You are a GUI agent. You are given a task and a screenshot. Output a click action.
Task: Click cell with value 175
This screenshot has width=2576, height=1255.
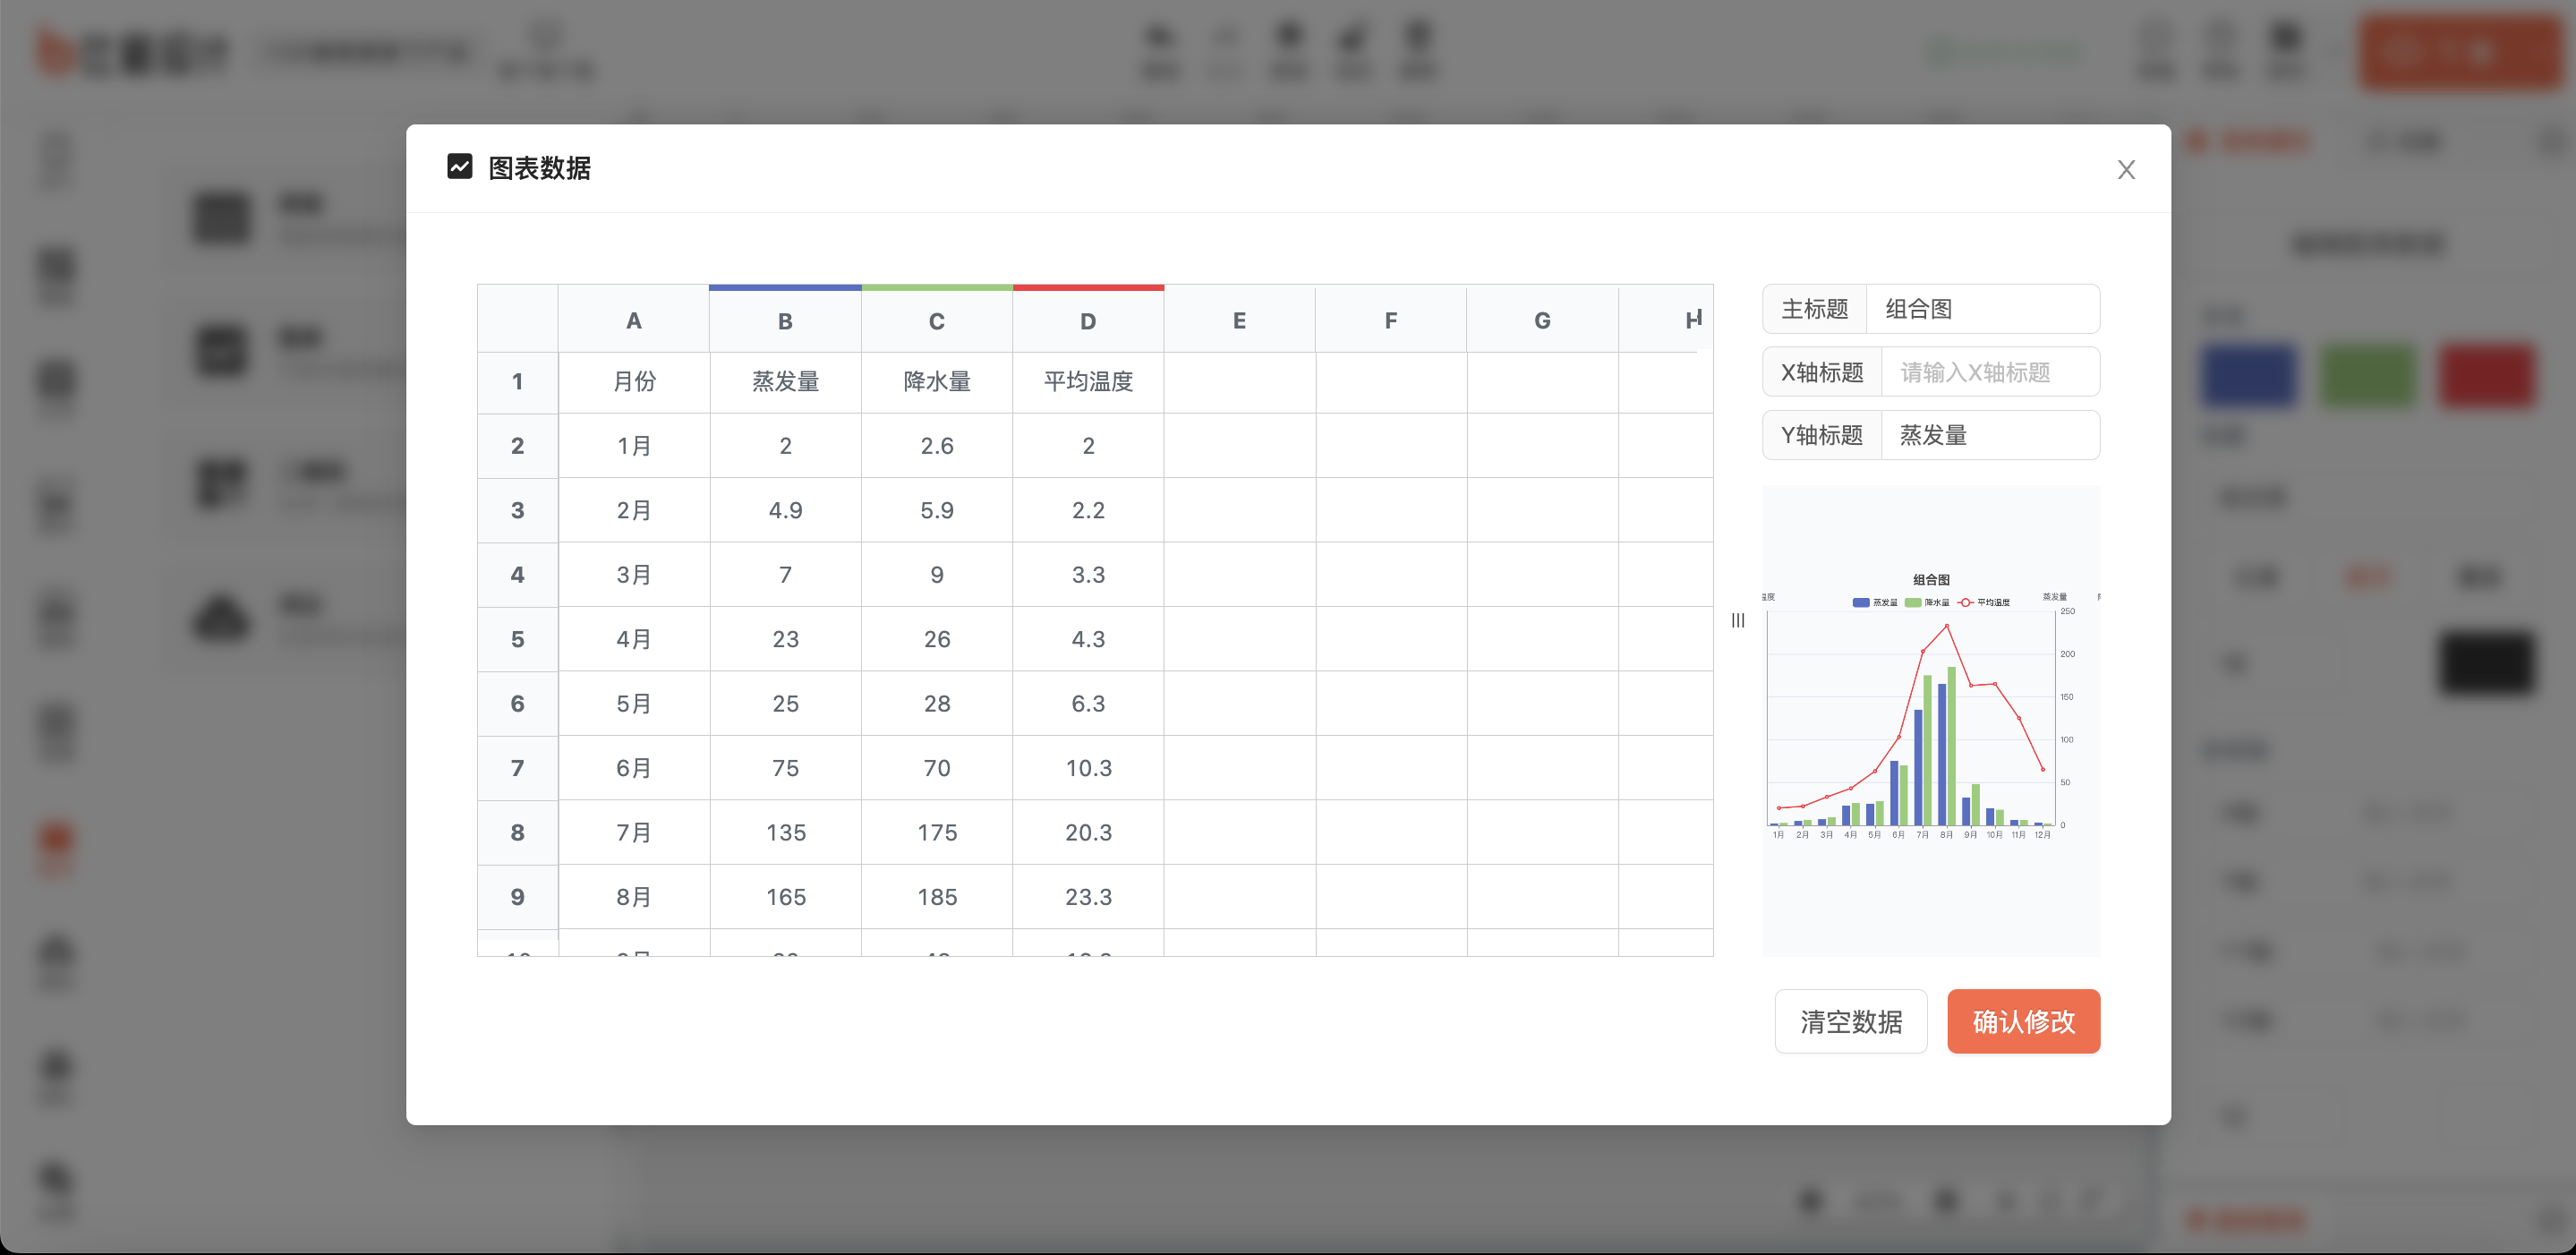tap(936, 832)
